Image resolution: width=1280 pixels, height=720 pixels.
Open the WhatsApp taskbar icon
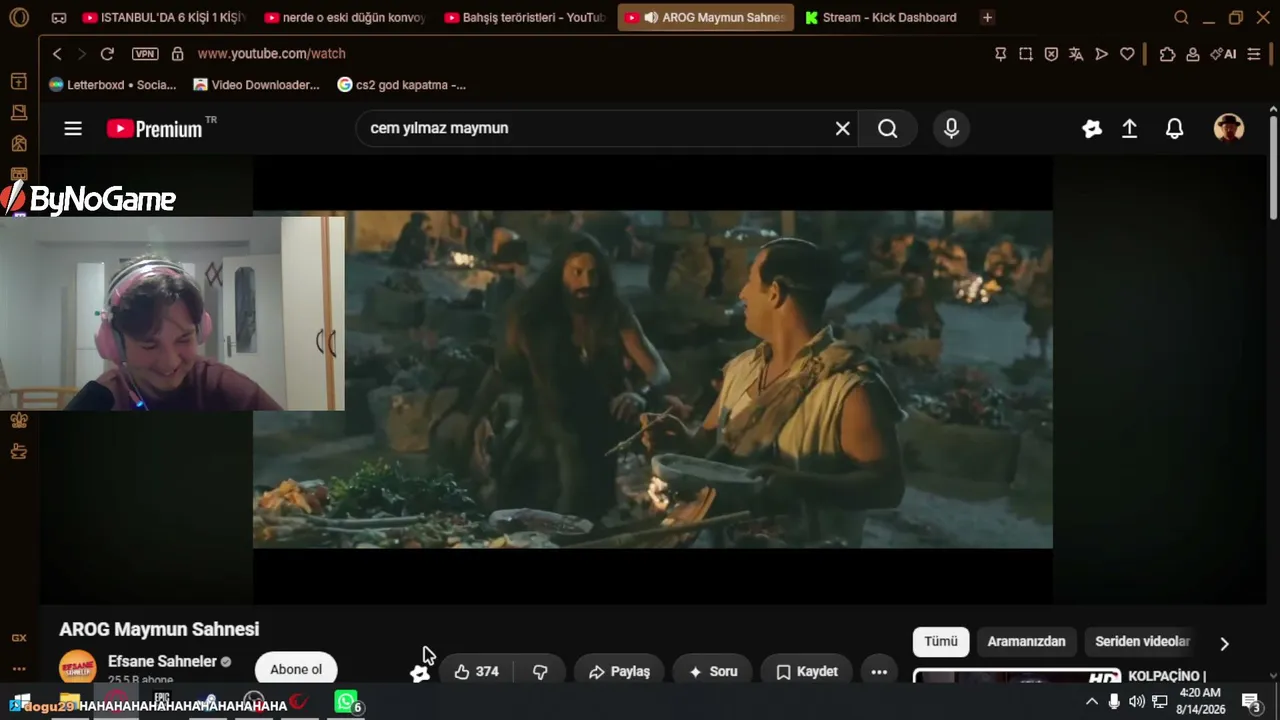click(x=345, y=702)
